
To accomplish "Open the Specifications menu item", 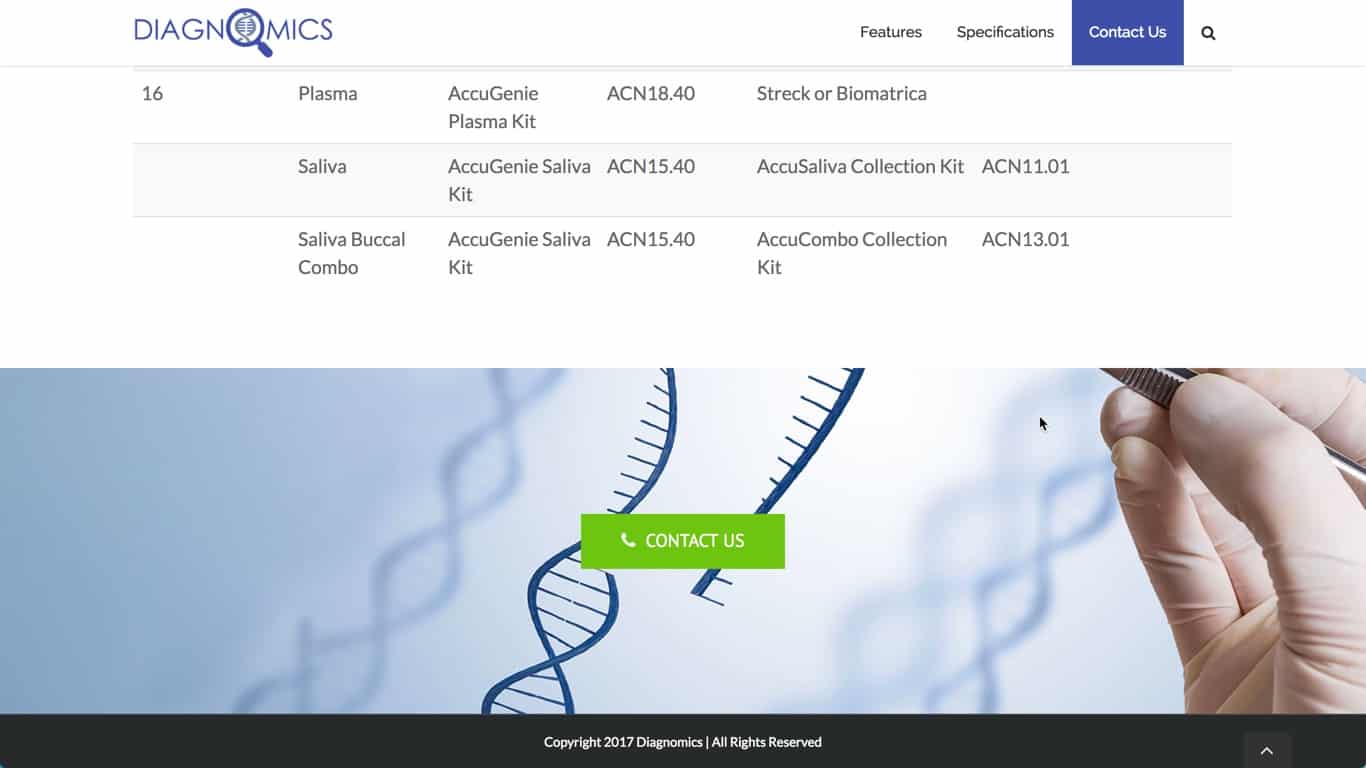I will (x=1005, y=32).
